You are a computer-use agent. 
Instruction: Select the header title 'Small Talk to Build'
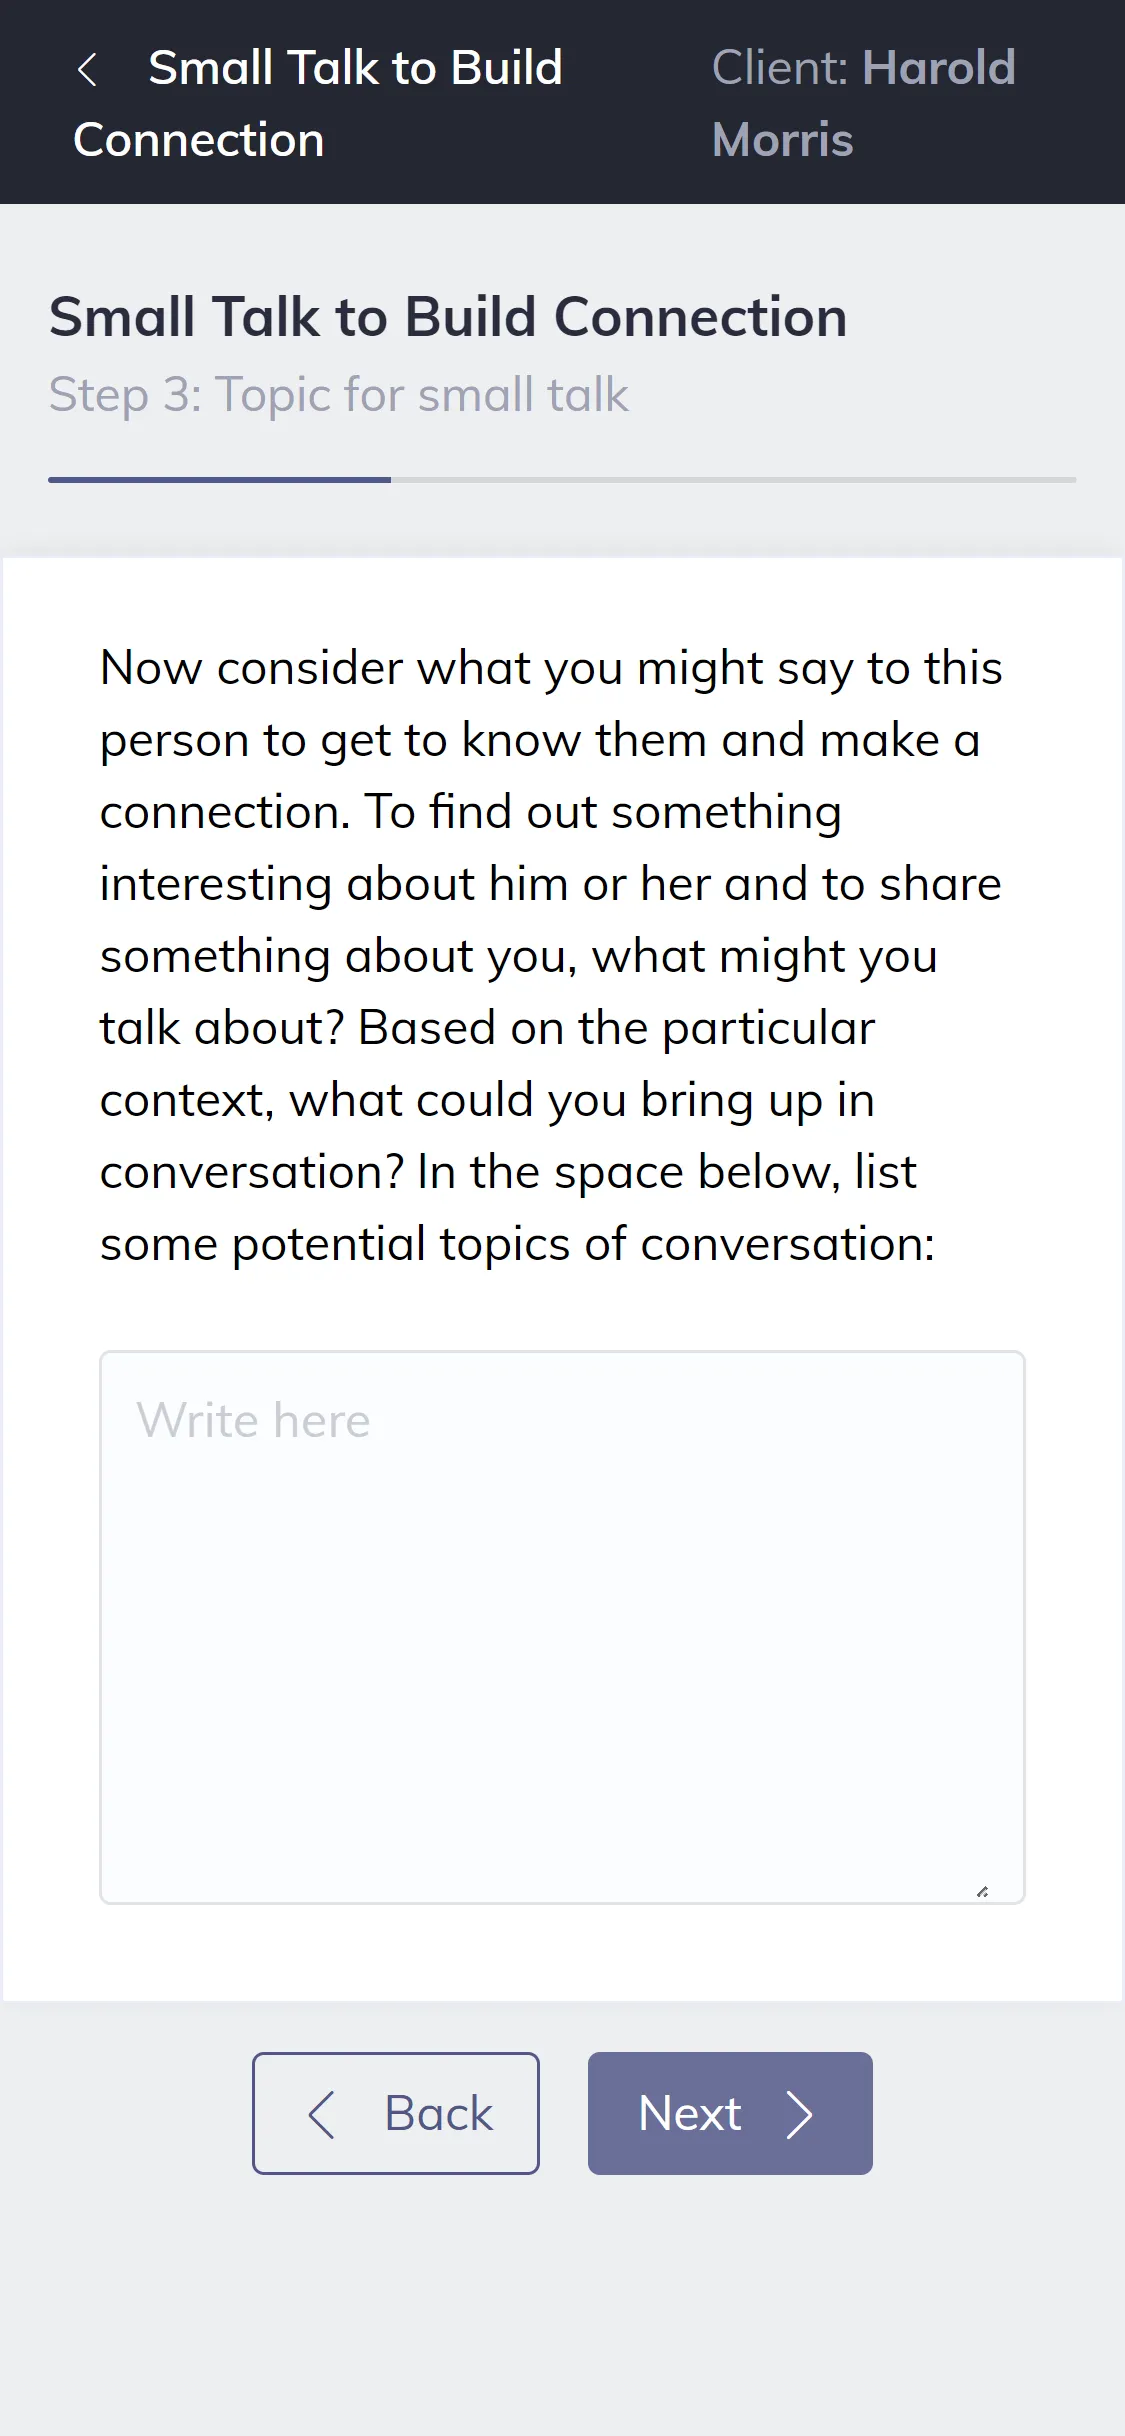[x=355, y=68]
